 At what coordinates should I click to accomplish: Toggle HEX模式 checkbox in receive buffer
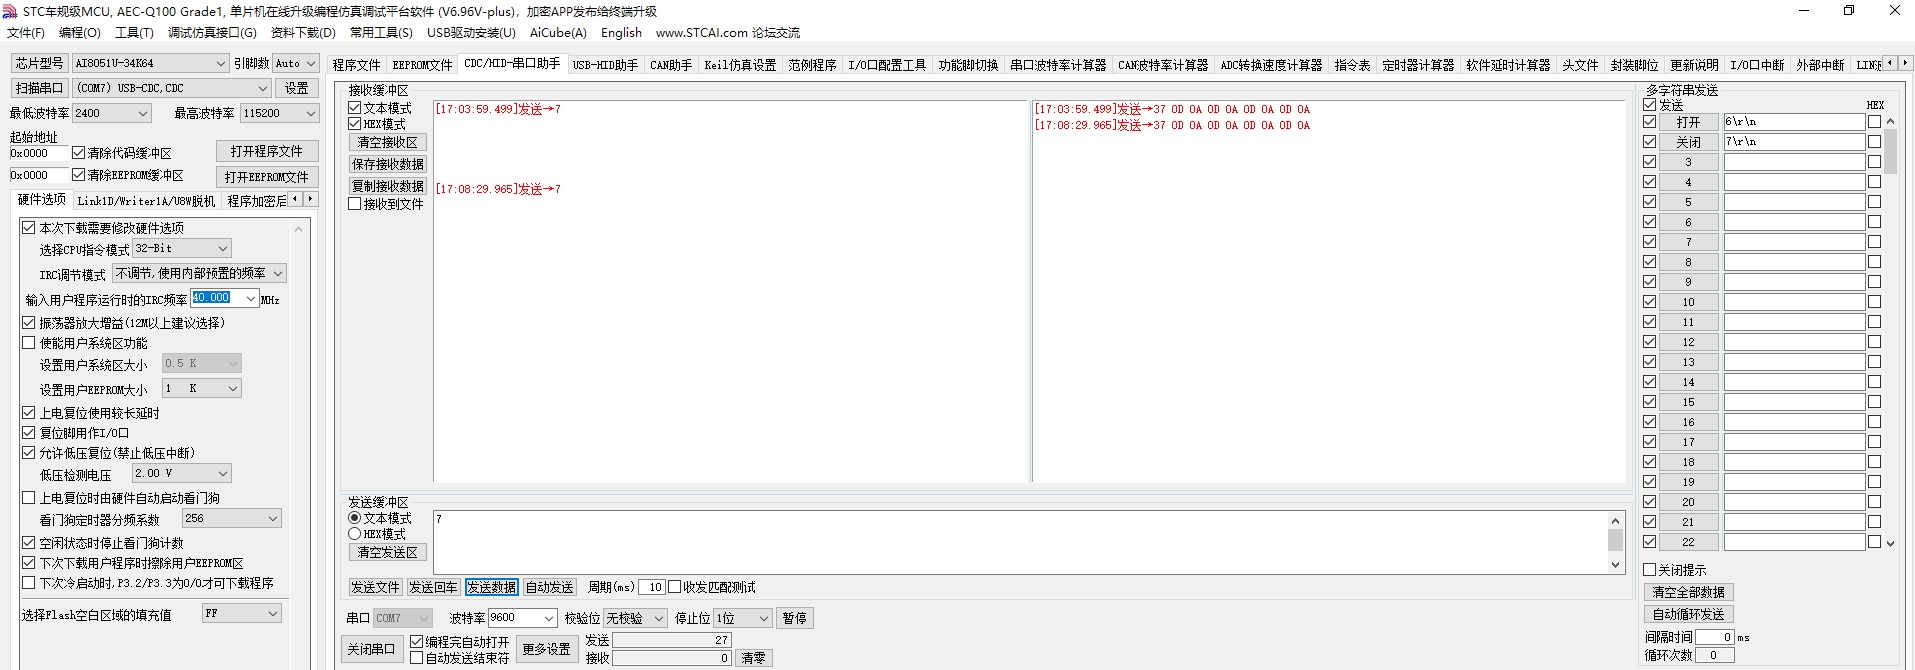coord(354,124)
